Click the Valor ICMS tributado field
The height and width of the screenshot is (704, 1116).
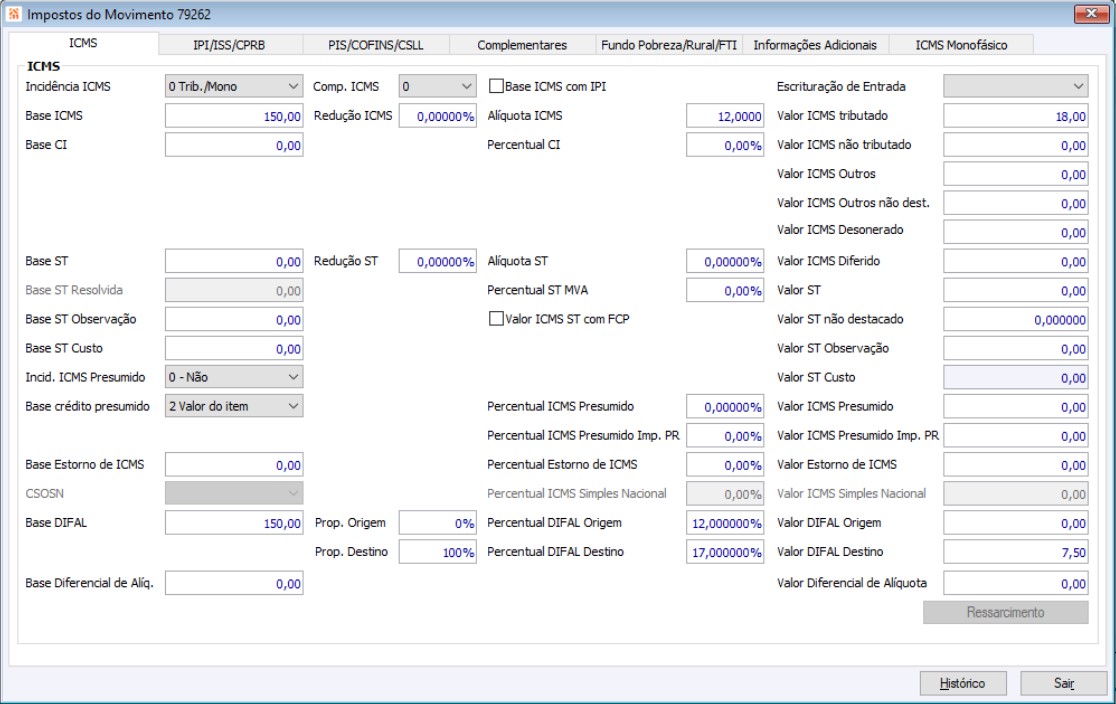[1016, 116]
